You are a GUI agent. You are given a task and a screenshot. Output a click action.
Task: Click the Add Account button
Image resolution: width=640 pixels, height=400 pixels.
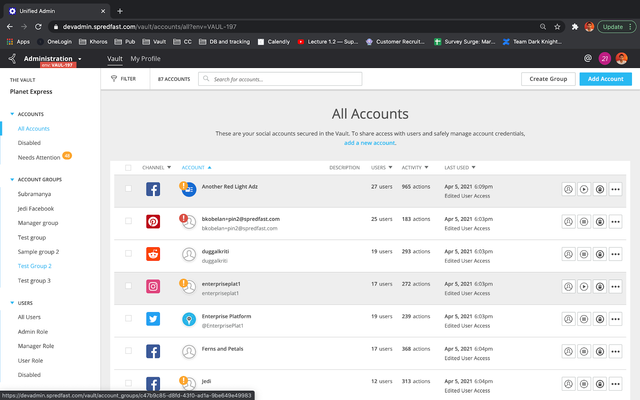[605, 79]
